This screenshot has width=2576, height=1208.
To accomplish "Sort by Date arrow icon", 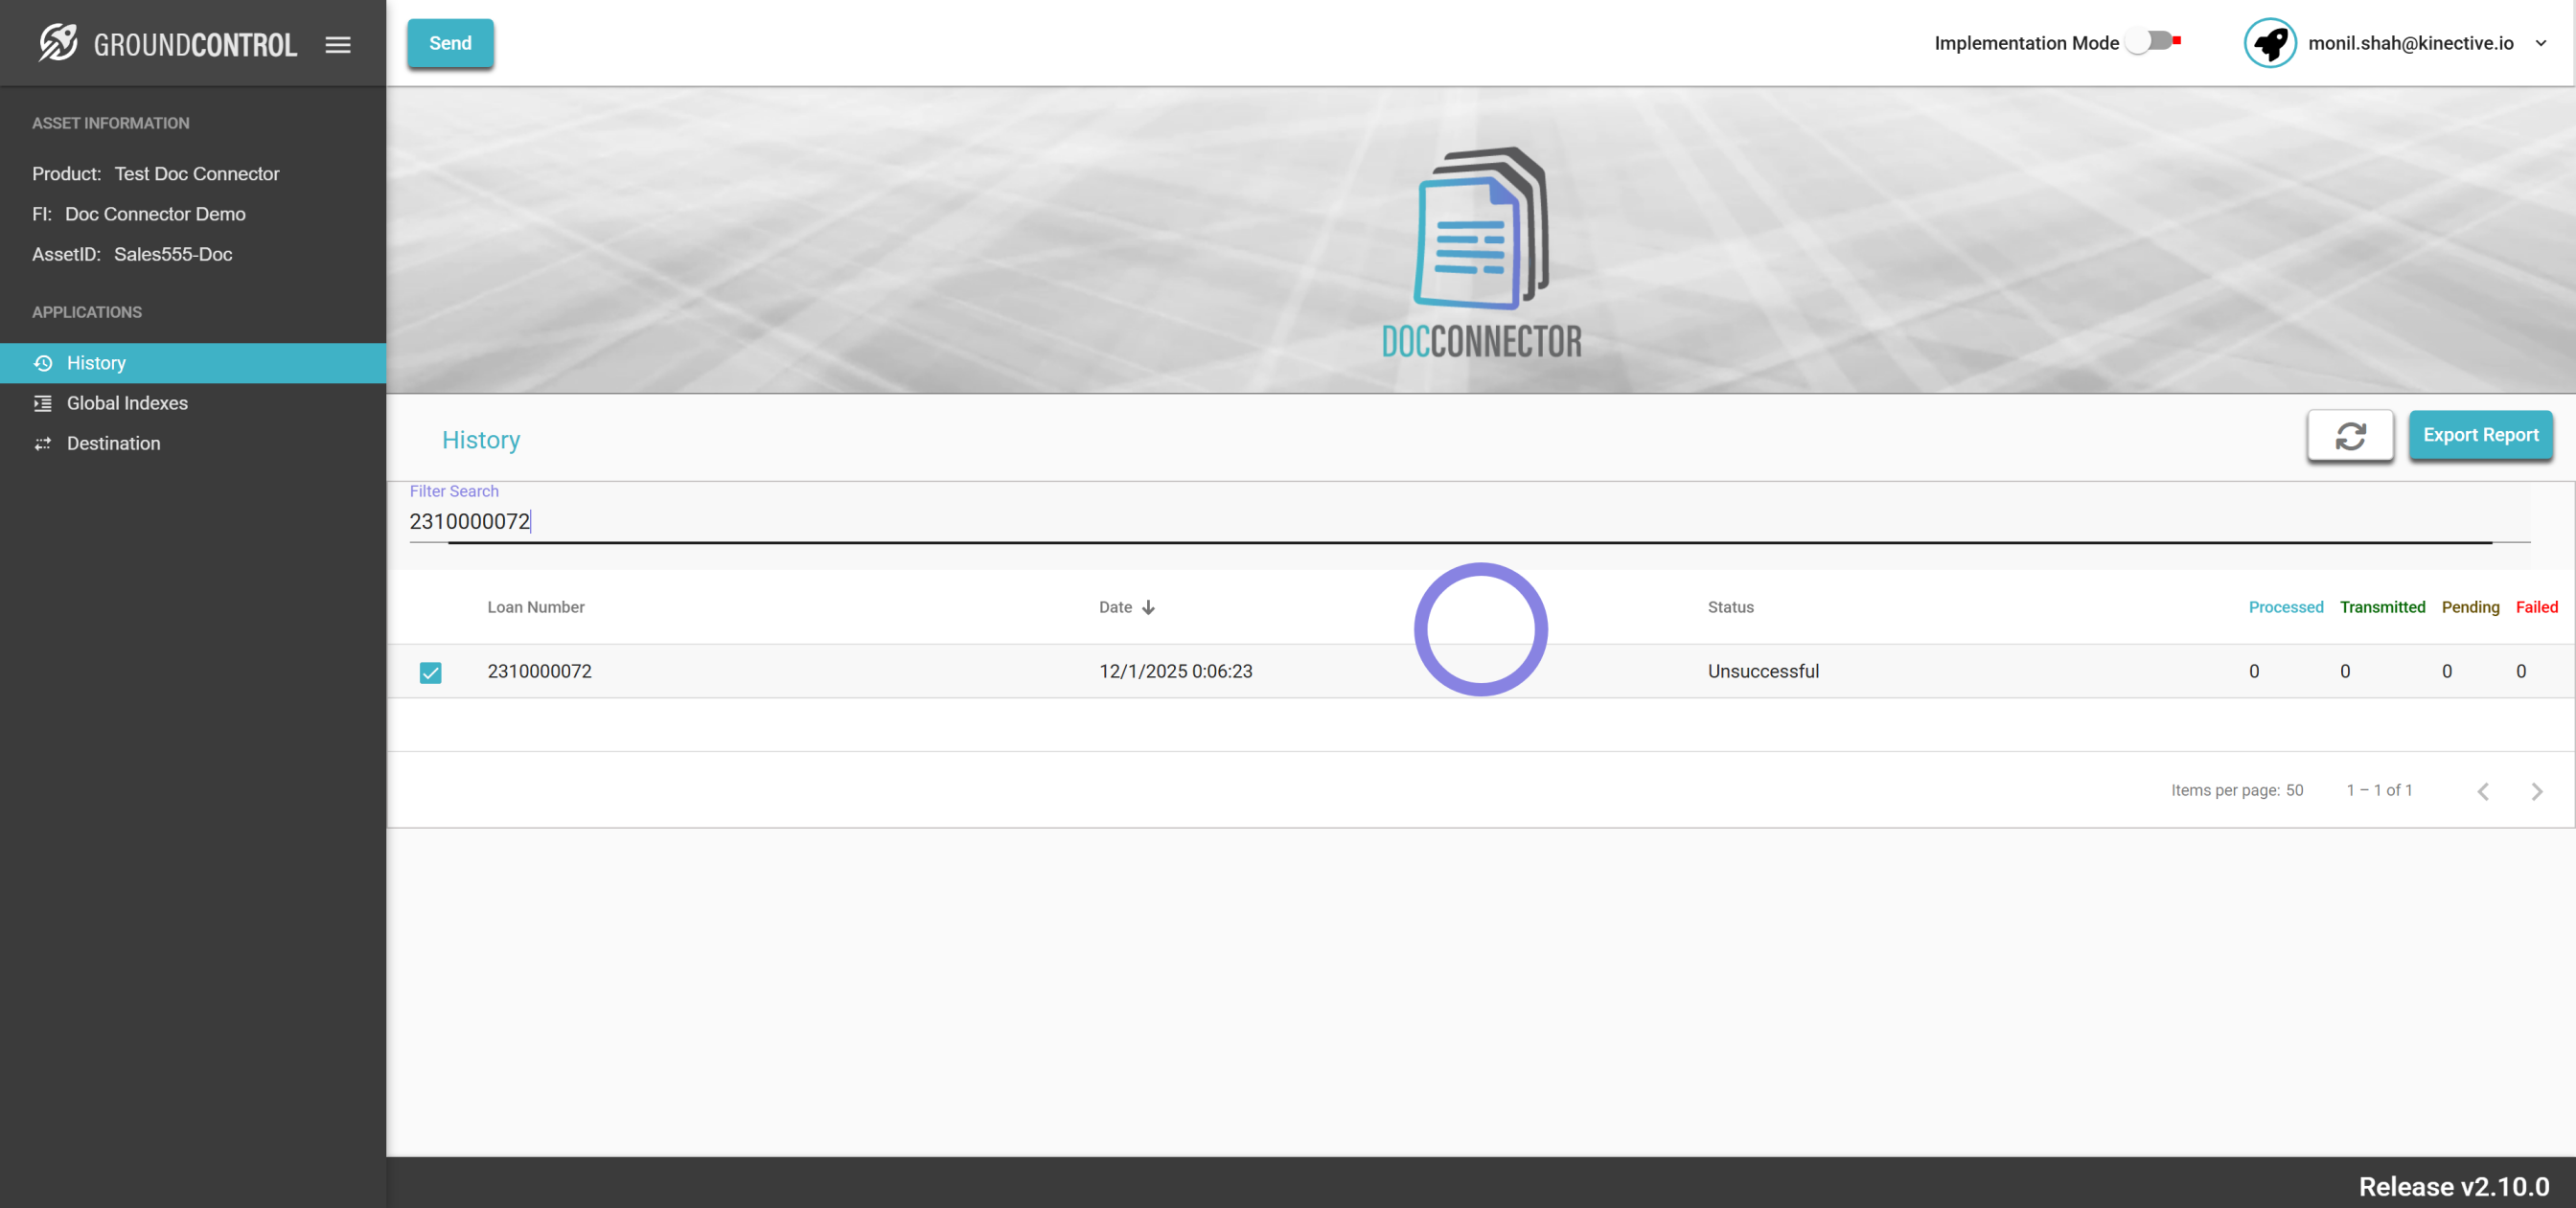I will coord(1148,607).
